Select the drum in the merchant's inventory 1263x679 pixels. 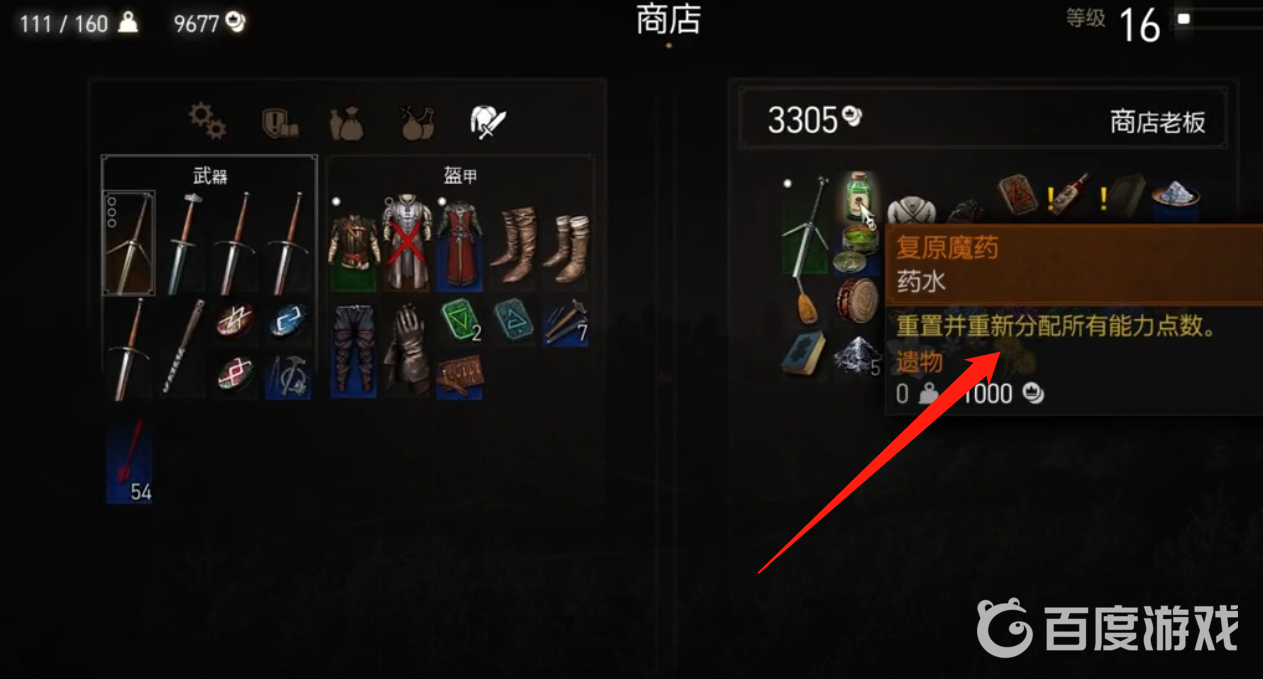click(x=857, y=299)
